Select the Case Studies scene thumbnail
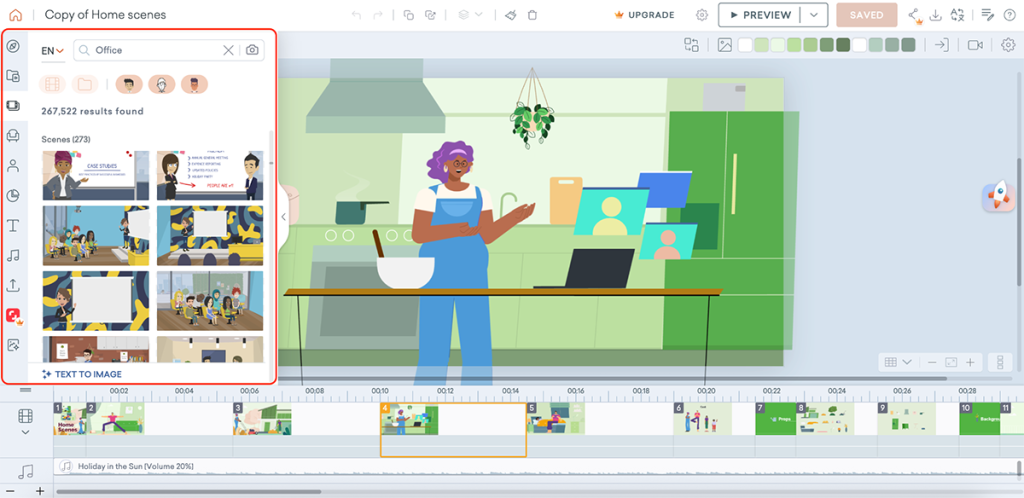Screen dimensions: 1024x498 (x=96, y=176)
